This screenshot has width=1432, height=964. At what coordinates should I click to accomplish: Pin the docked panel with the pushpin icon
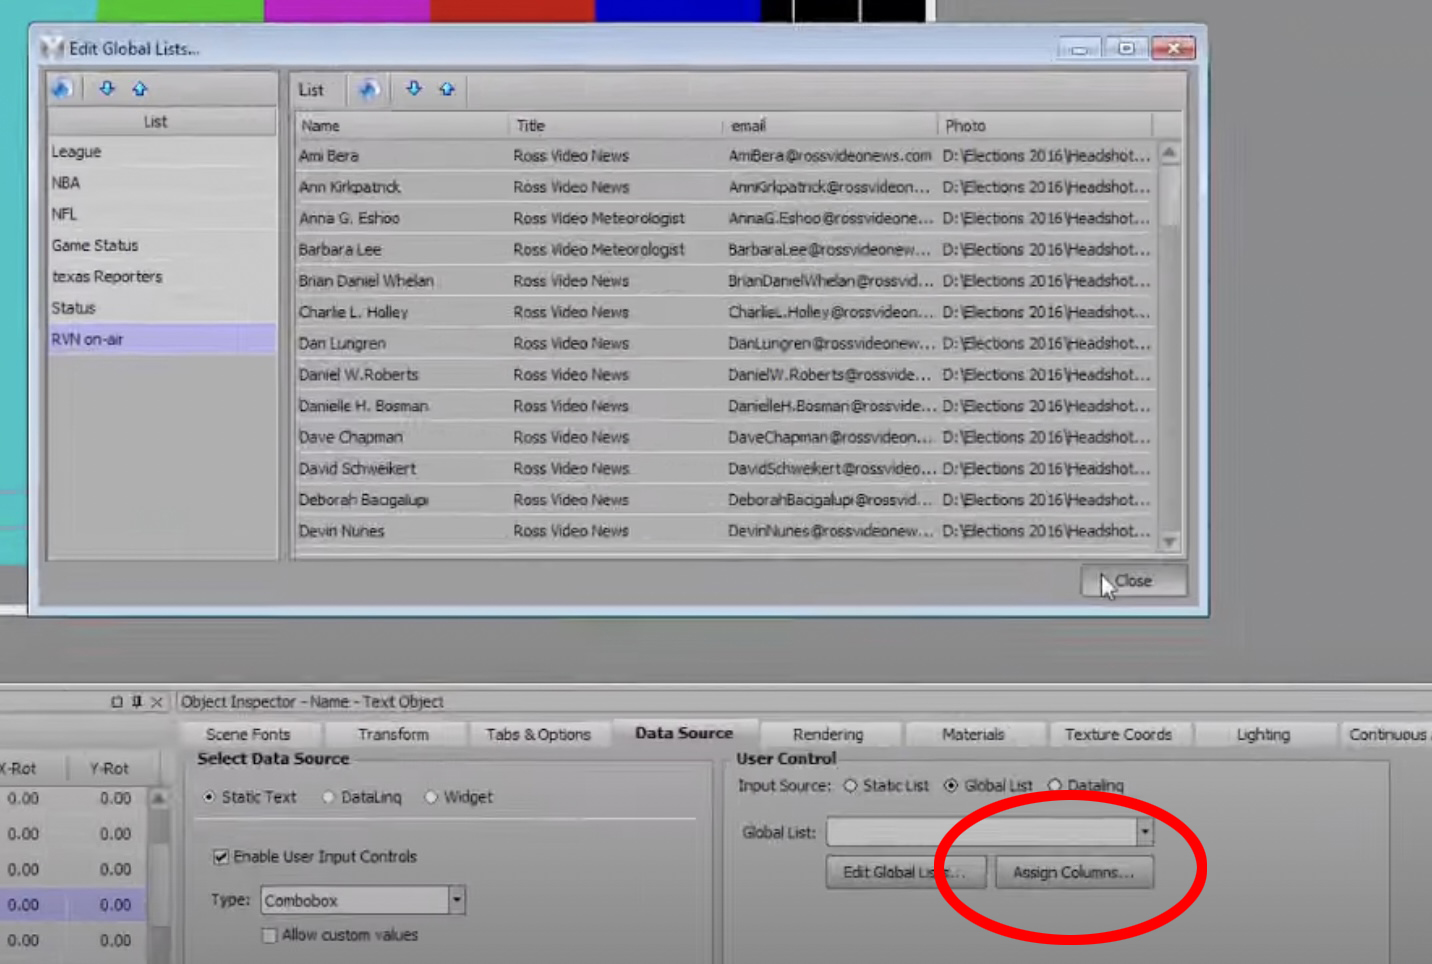pyautogui.click(x=137, y=702)
